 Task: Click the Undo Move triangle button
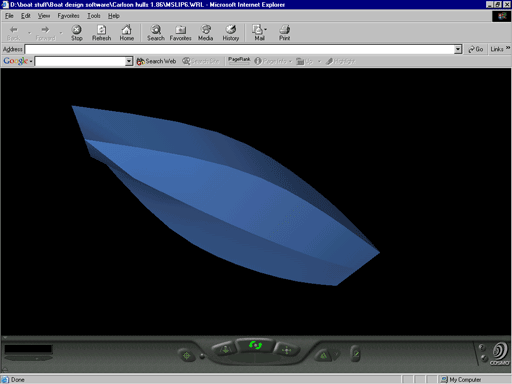(x=323, y=355)
